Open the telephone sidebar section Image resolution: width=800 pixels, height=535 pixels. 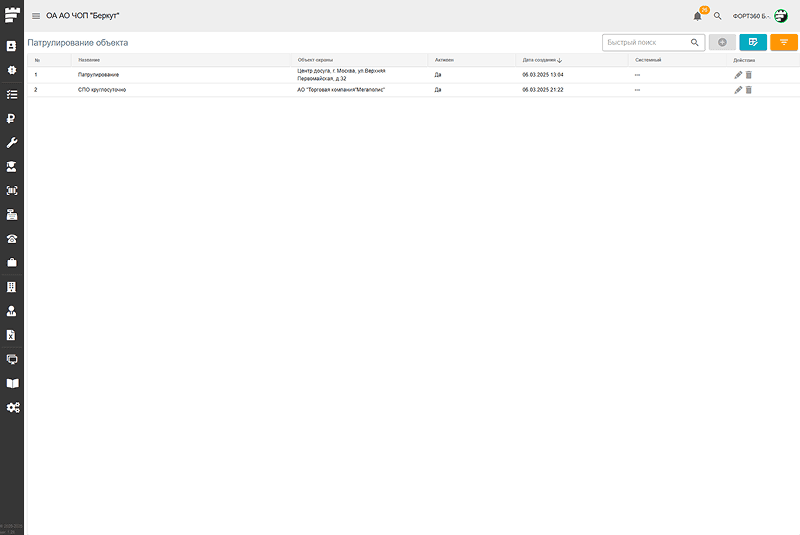[11, 239]
